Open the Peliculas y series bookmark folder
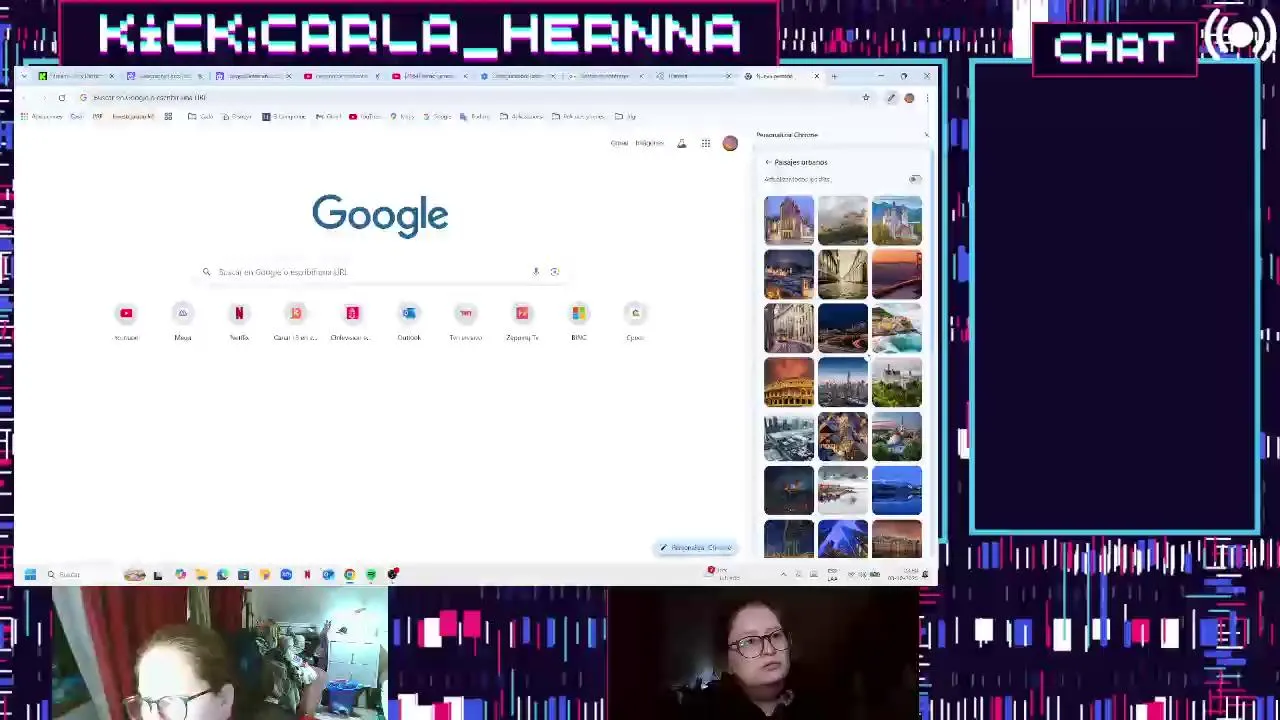This screenshot has height=720, width=1280. (577, 117)
